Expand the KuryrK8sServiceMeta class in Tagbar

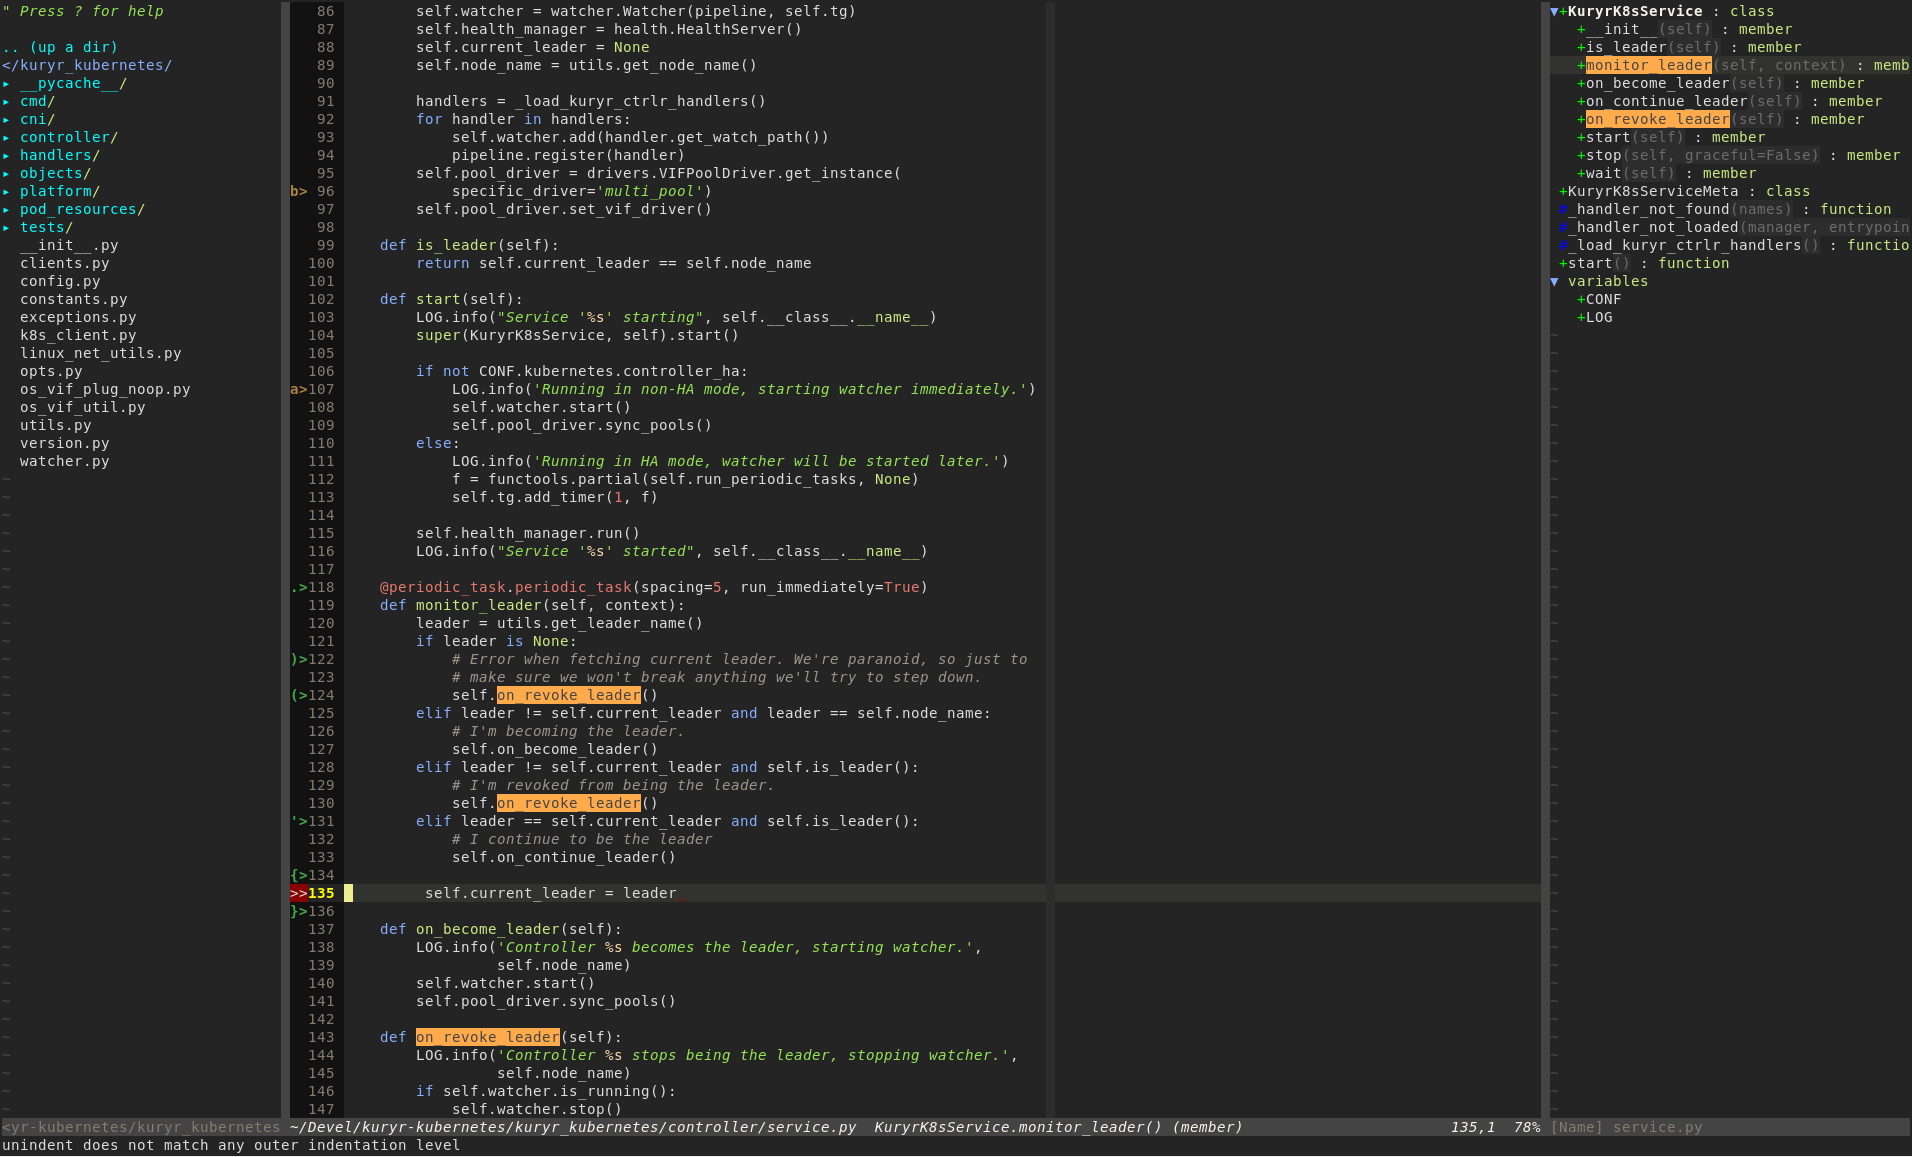[1561, 191]
